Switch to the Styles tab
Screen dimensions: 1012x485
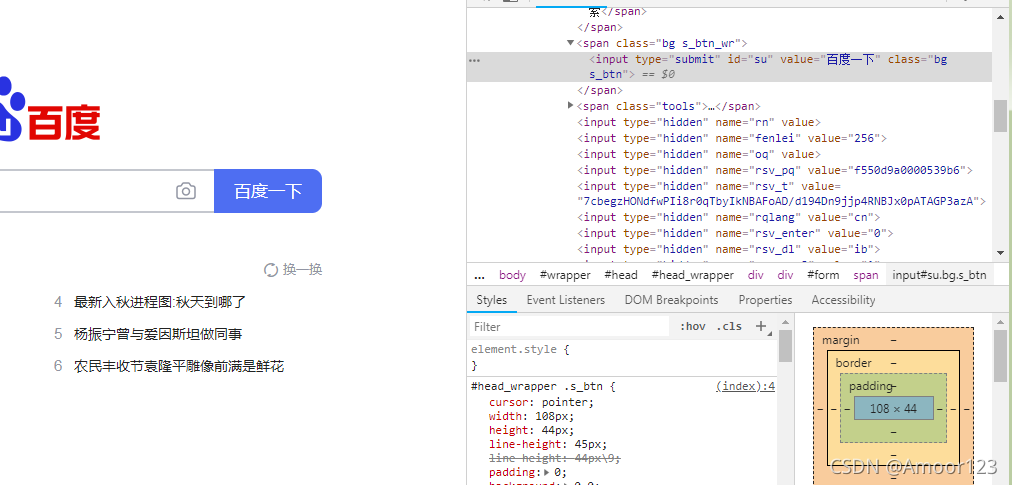492,300
